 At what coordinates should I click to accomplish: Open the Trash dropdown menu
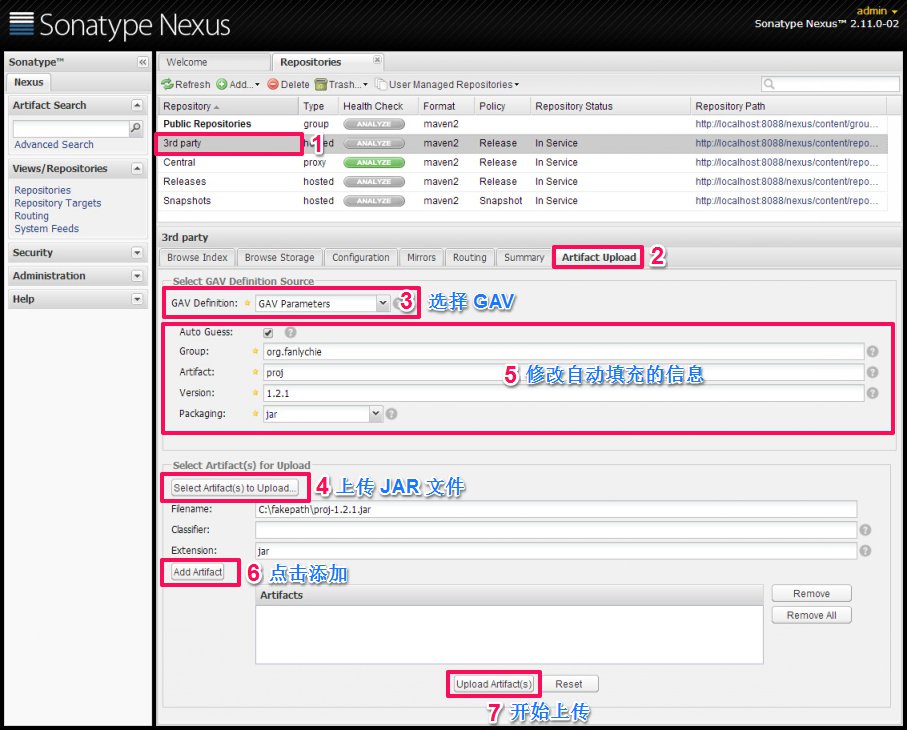coord(341,84)
